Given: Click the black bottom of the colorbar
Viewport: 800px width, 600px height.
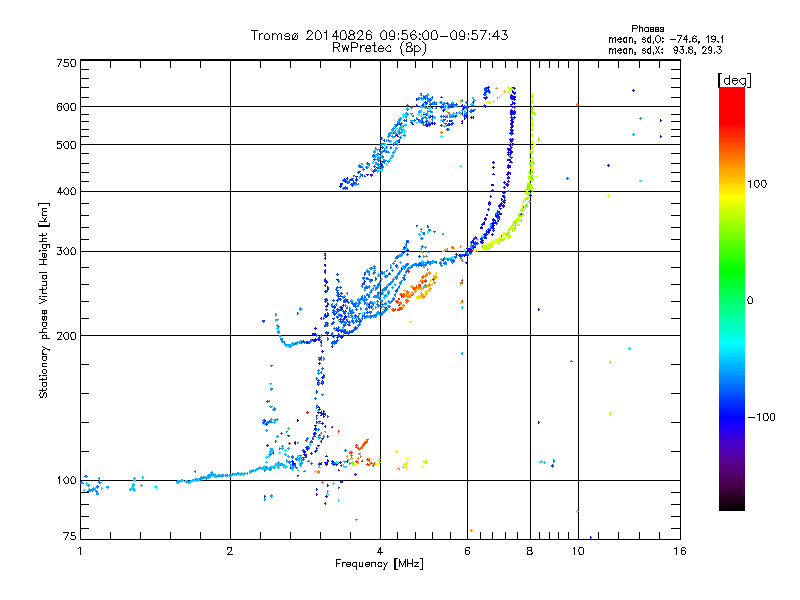Looking at the screenshot, I should pos(732,503).
